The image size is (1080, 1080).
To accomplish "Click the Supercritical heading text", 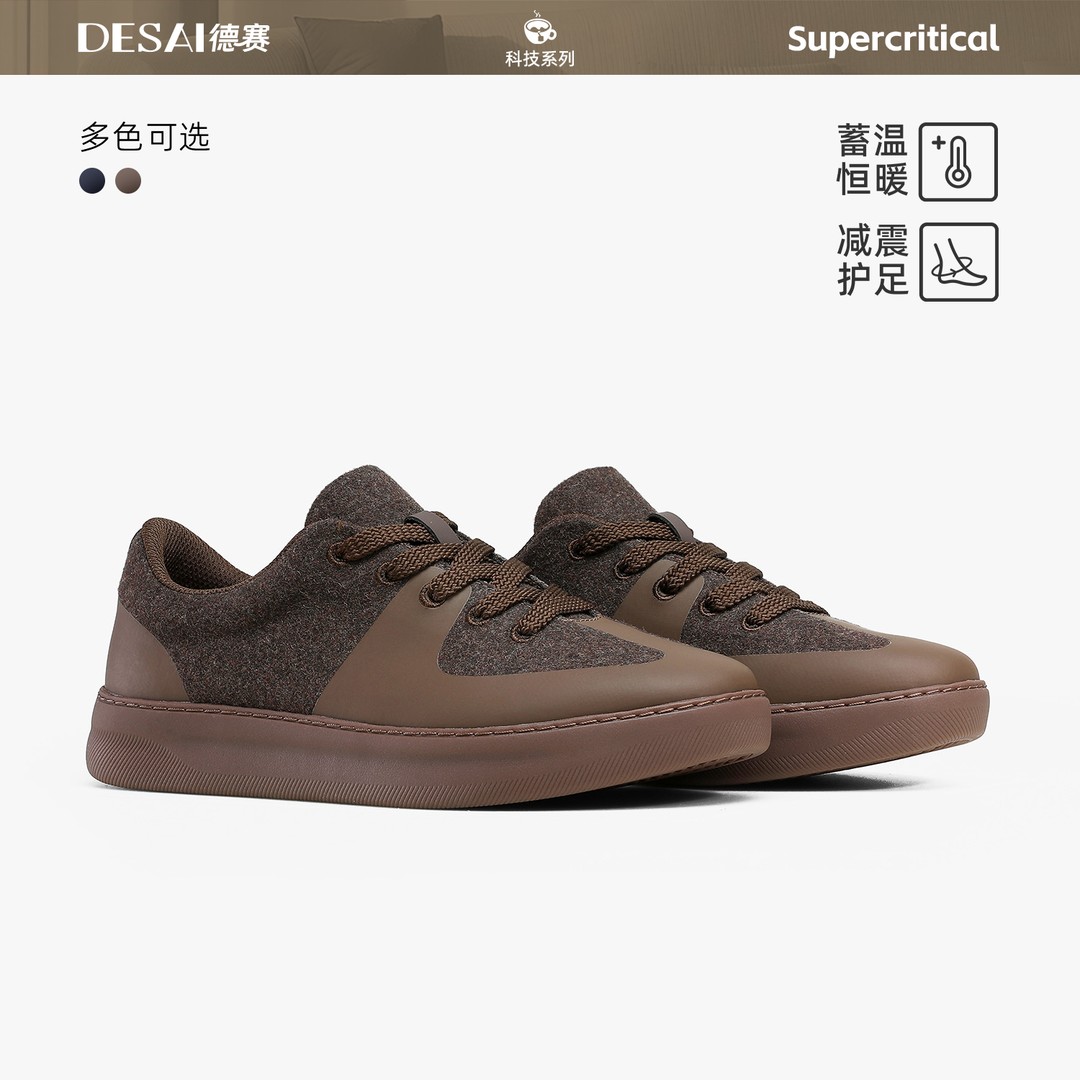I will coord(893,39).
